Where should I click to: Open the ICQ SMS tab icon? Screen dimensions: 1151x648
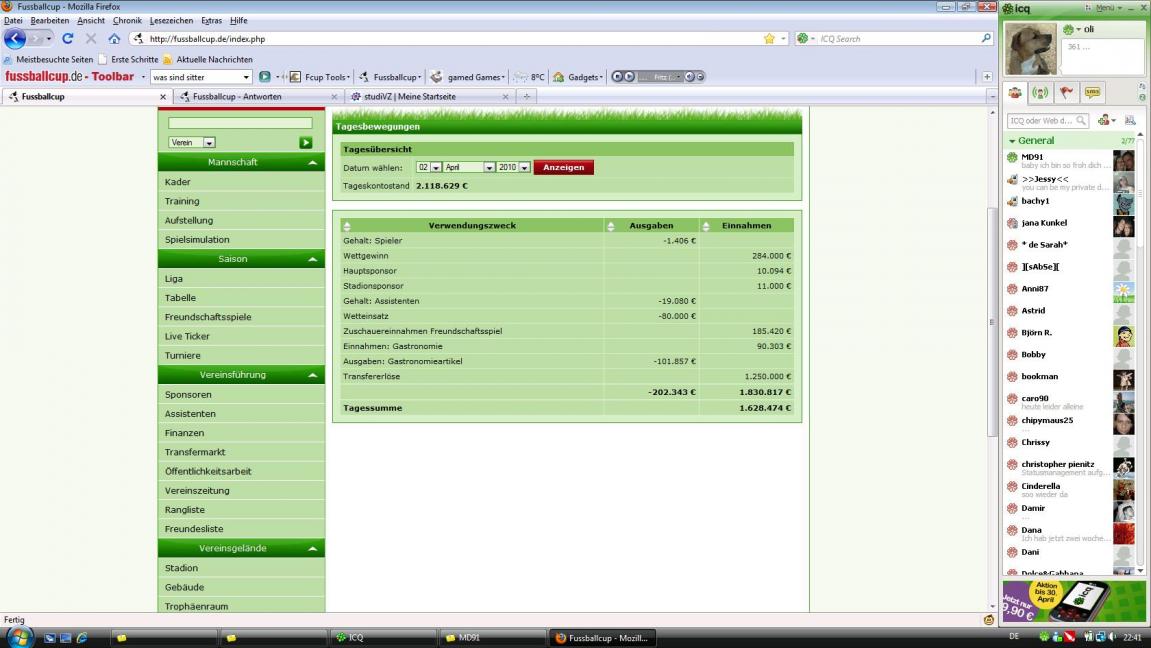(1093, 93)
